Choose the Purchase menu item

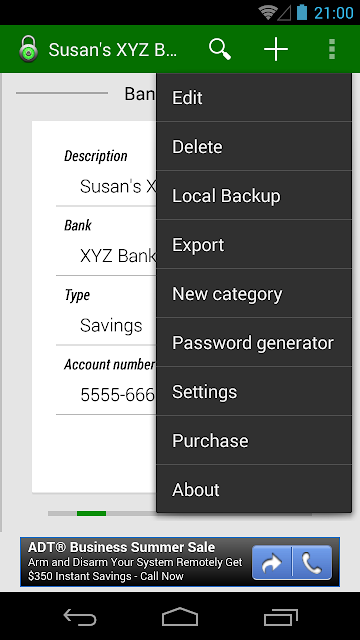pyautogui.click(x=254, y=440)
